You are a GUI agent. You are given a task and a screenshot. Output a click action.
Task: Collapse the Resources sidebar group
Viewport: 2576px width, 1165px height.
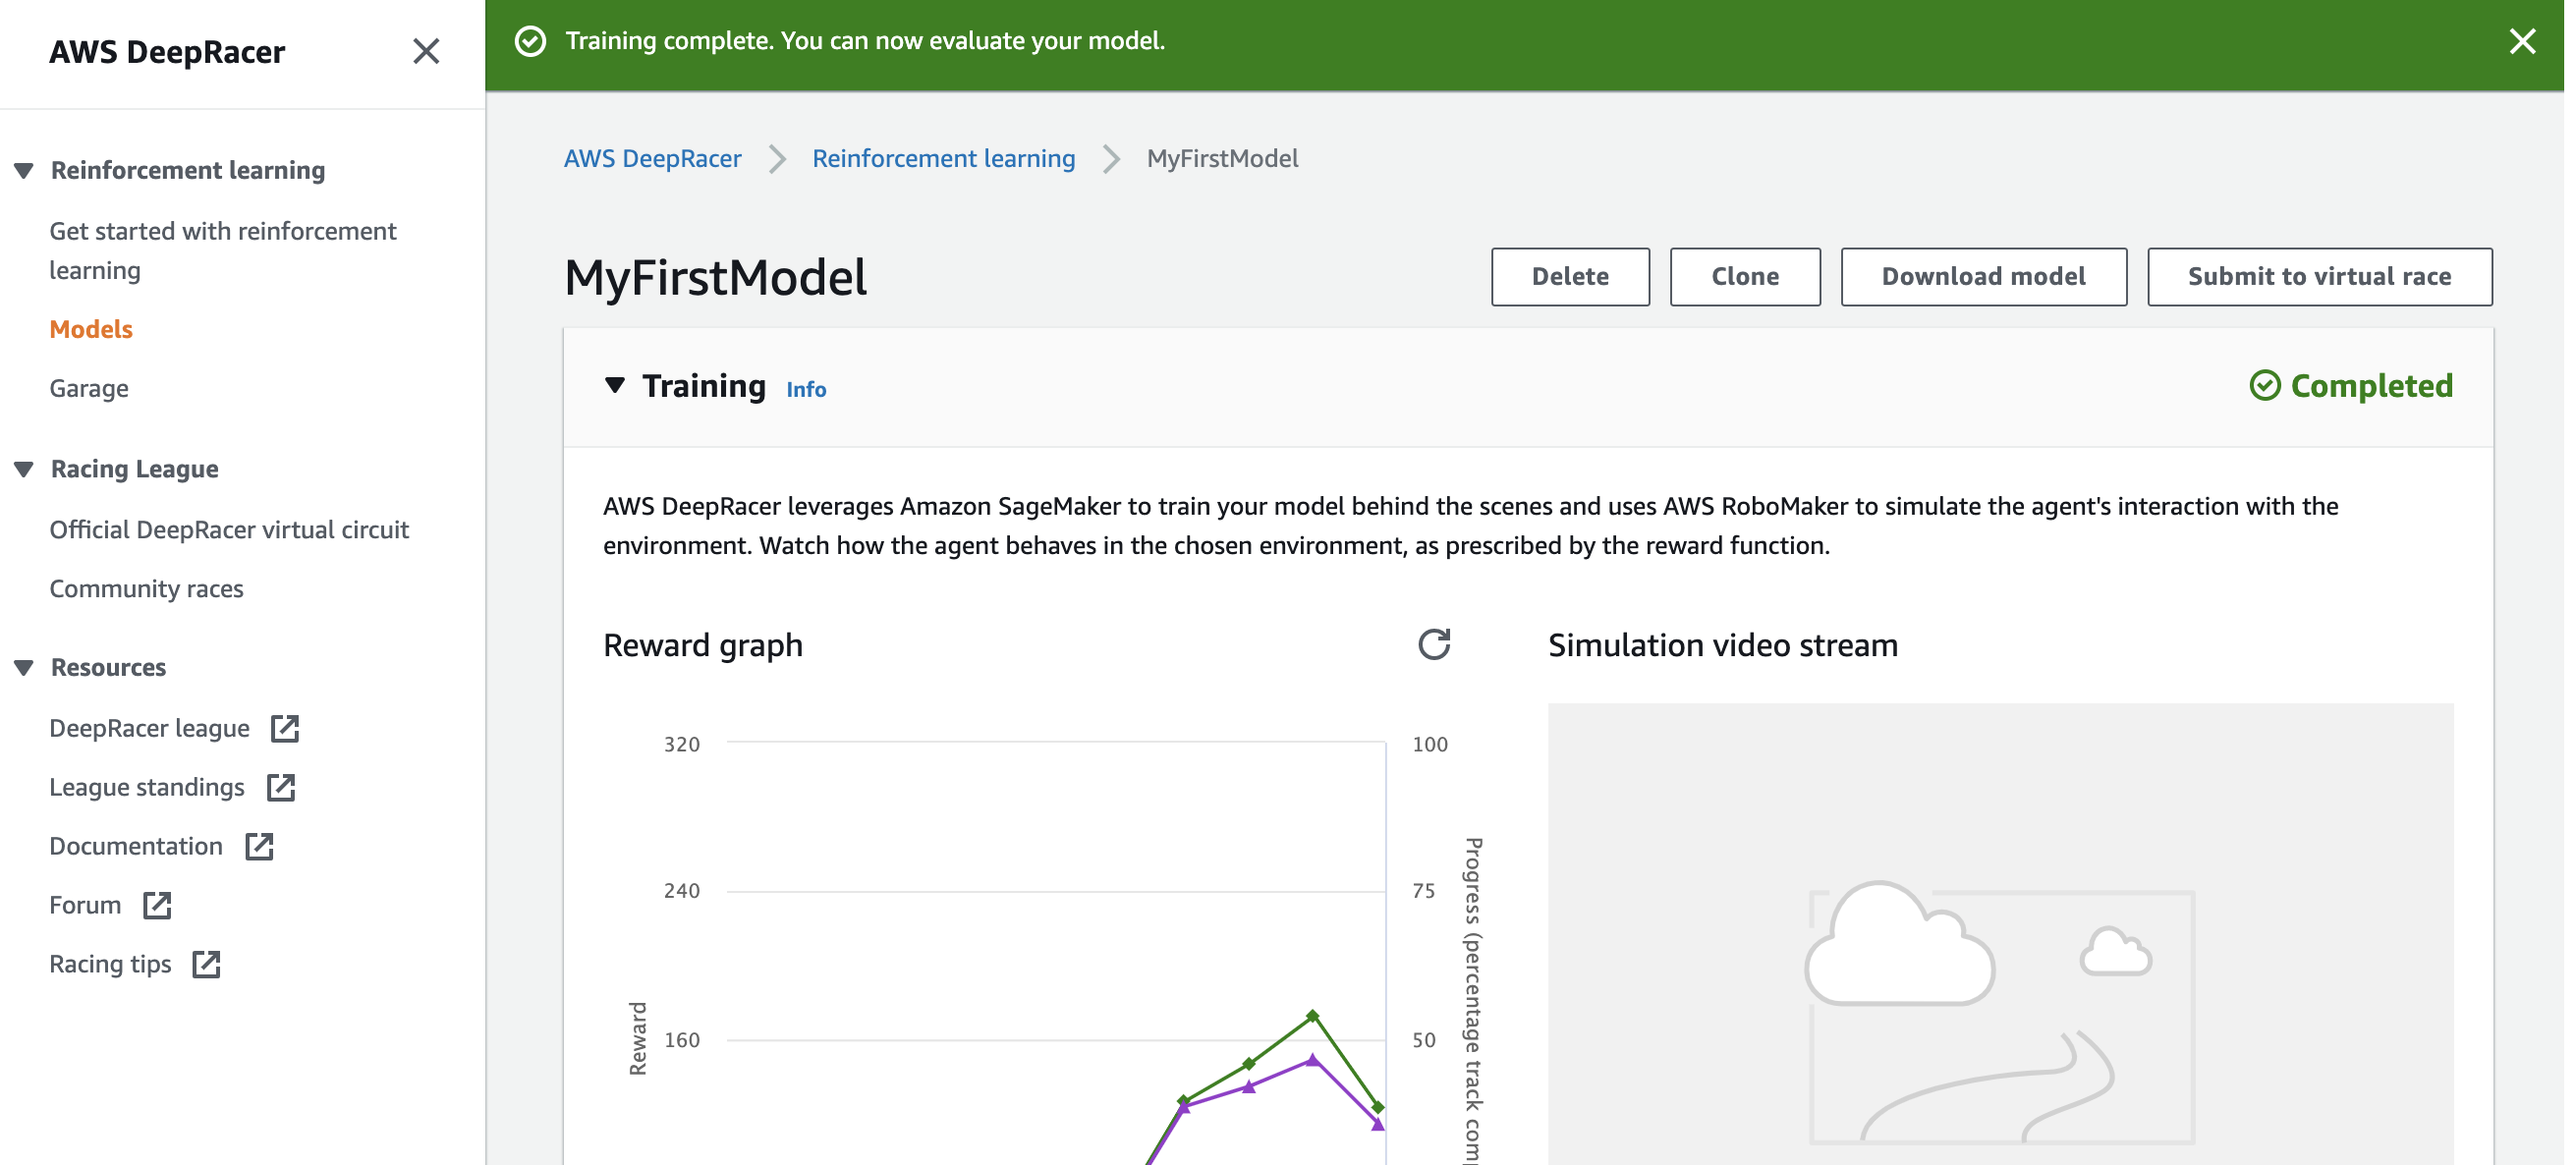pyautogui.click(x=24, y=667)
